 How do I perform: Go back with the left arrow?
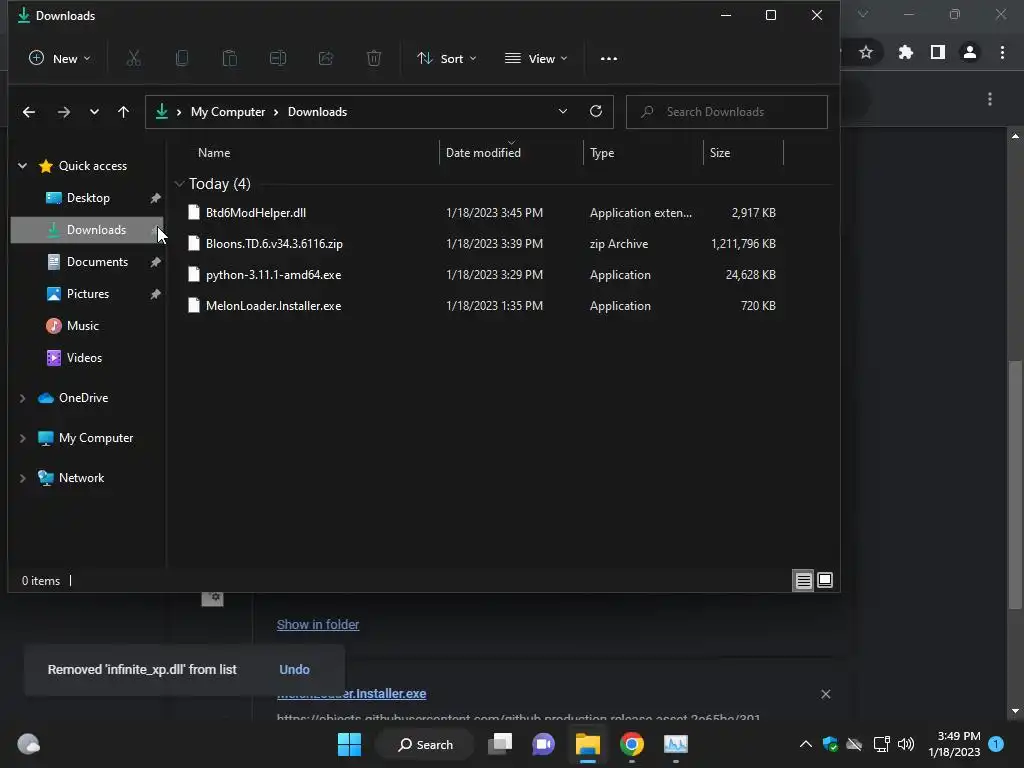[x=29, y=112]
